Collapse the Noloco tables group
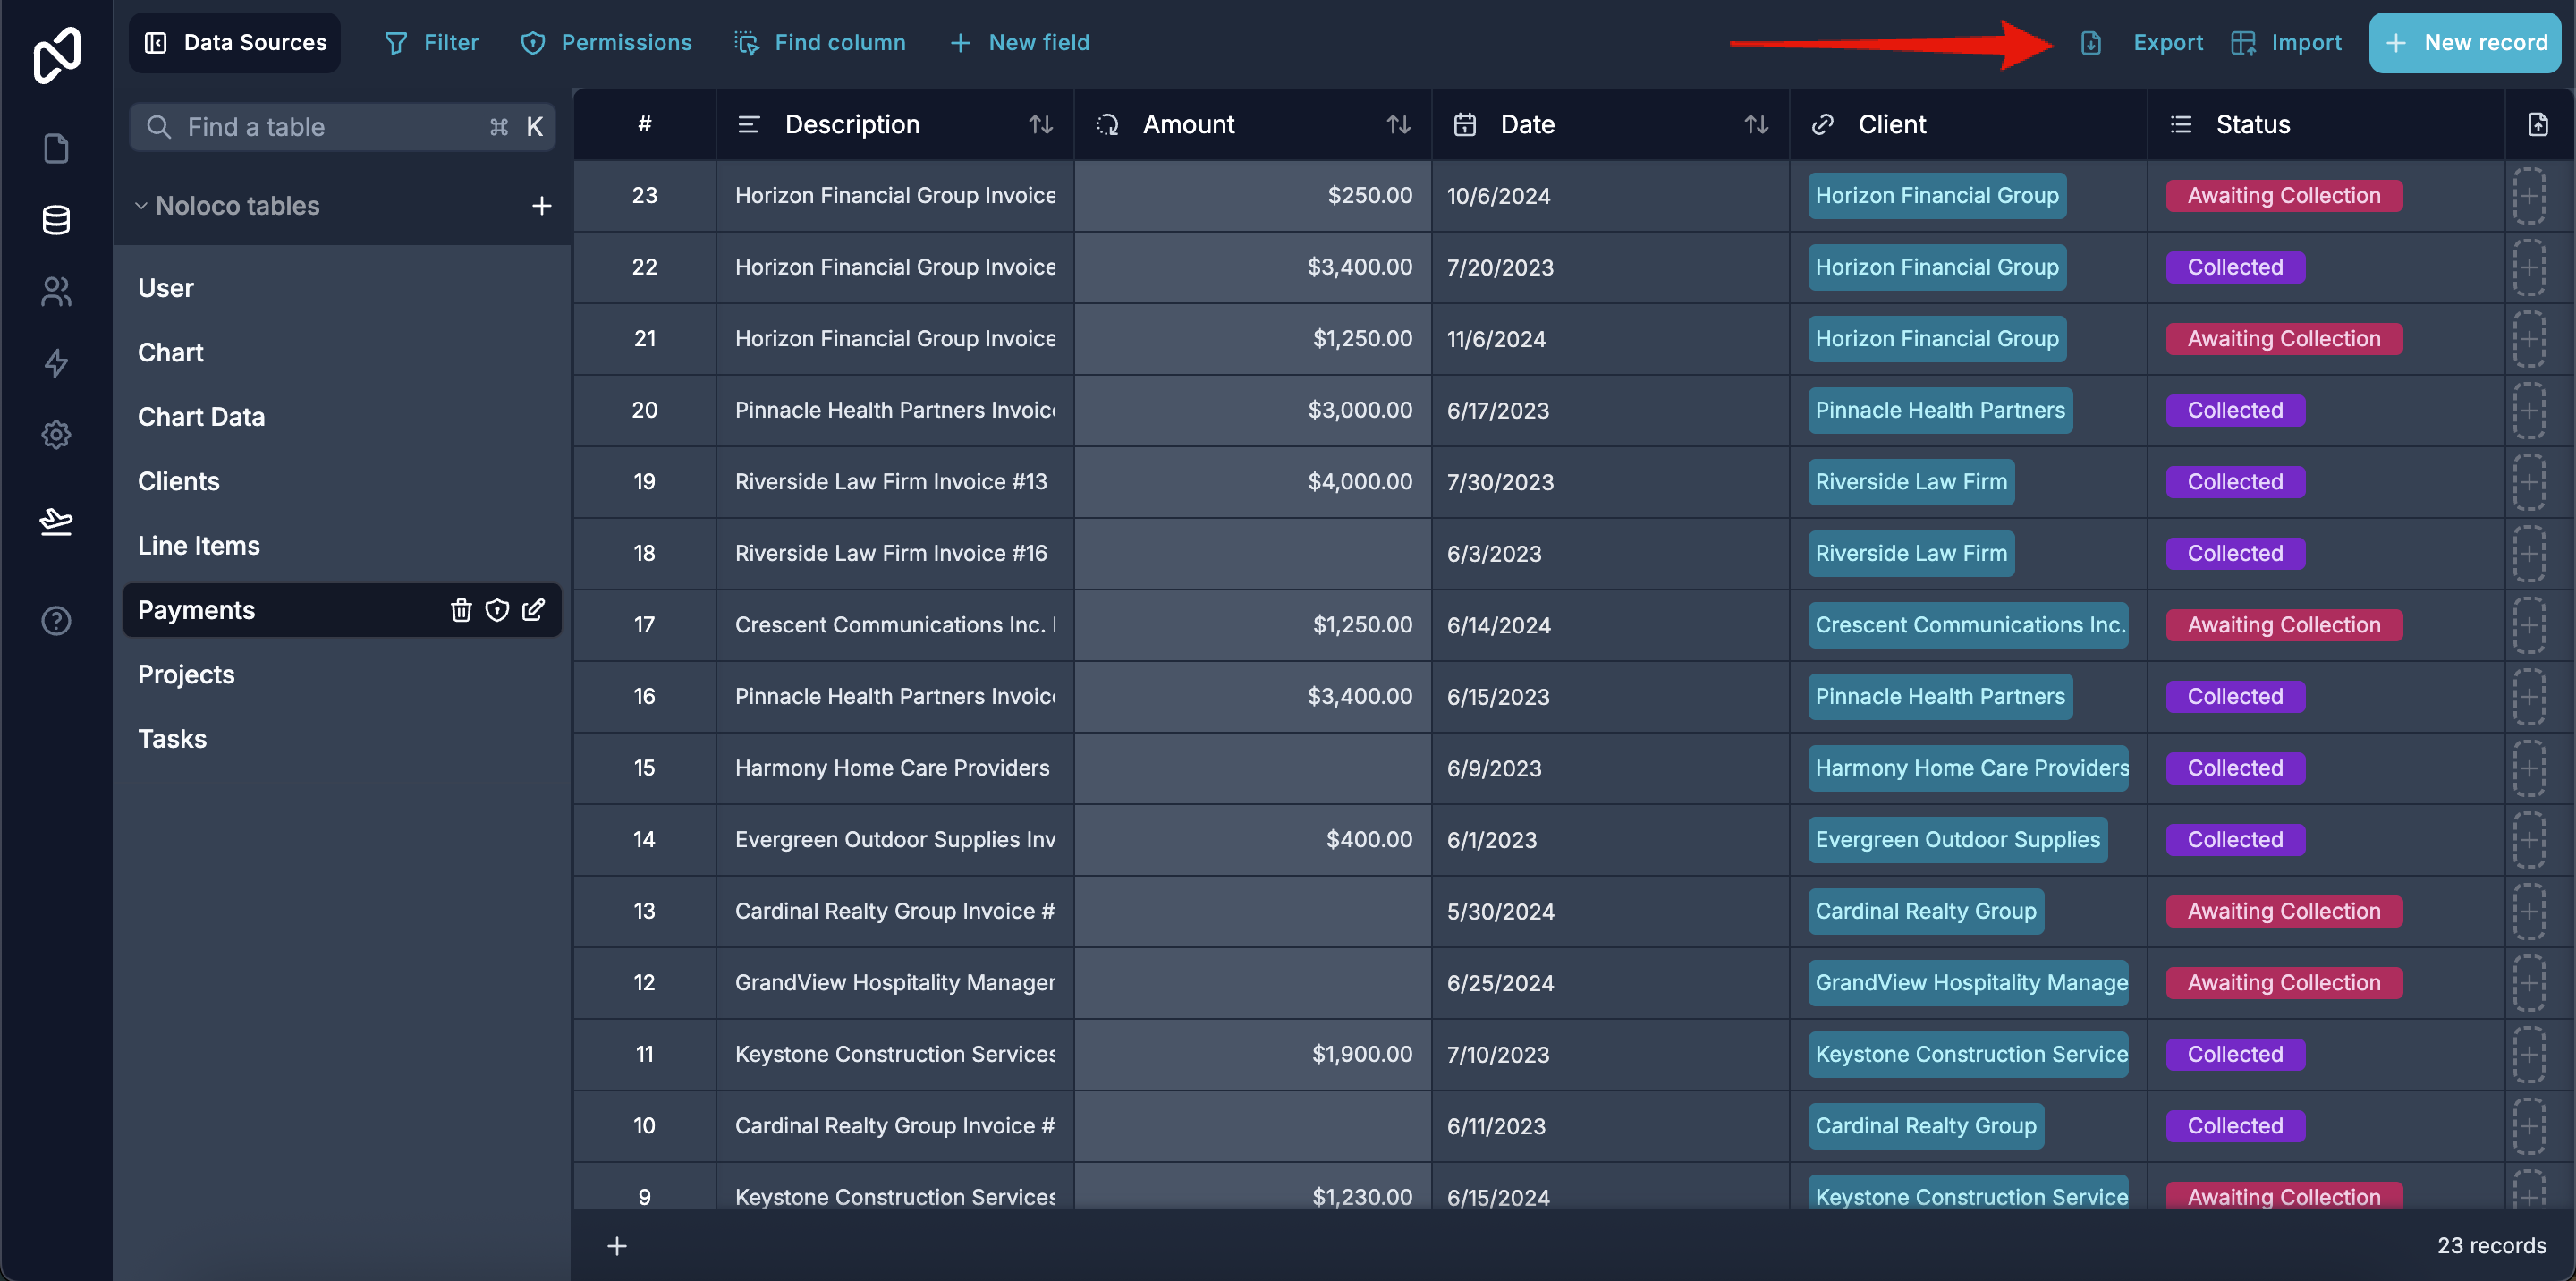 pyautogui.click(x=141, y=206)
